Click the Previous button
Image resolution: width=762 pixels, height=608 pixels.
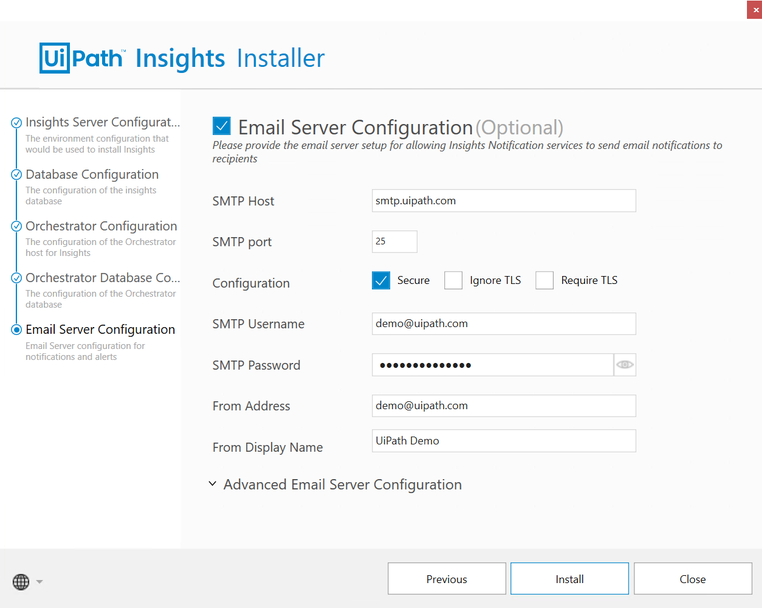pyautogui.click(x=447, y=579)
